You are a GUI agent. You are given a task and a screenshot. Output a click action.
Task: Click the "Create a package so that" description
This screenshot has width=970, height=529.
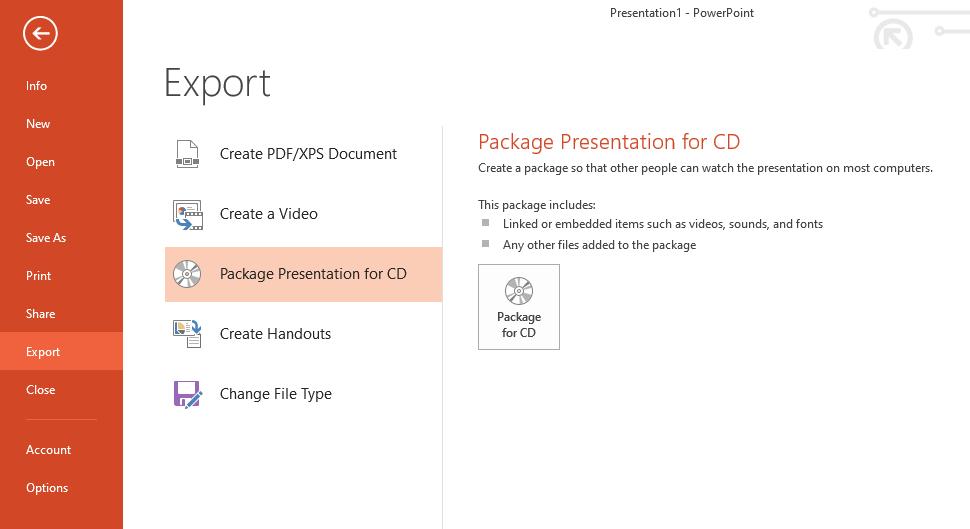[x=705, y=168]
